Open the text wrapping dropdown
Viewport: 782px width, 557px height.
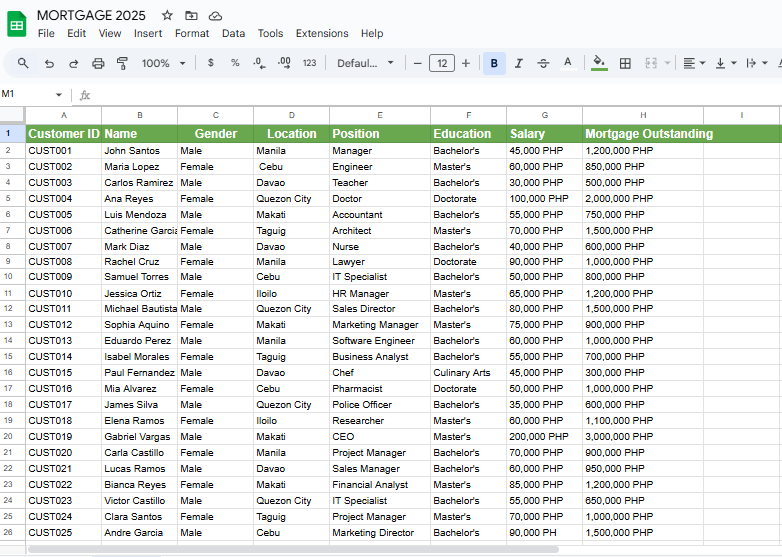tap(757, 63)
